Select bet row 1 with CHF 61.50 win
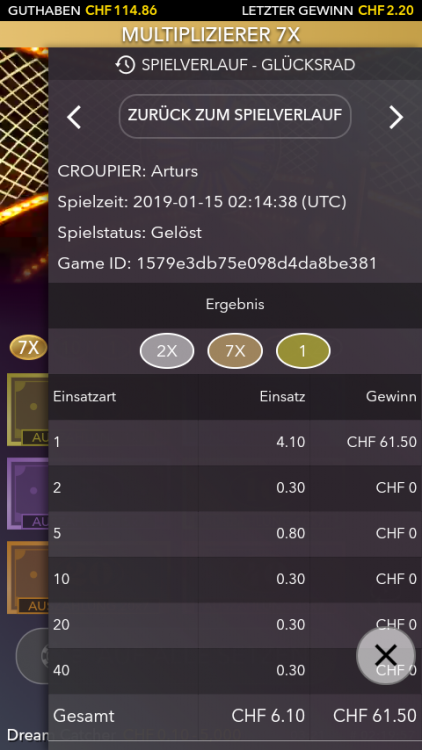 (x=235, y=442)
